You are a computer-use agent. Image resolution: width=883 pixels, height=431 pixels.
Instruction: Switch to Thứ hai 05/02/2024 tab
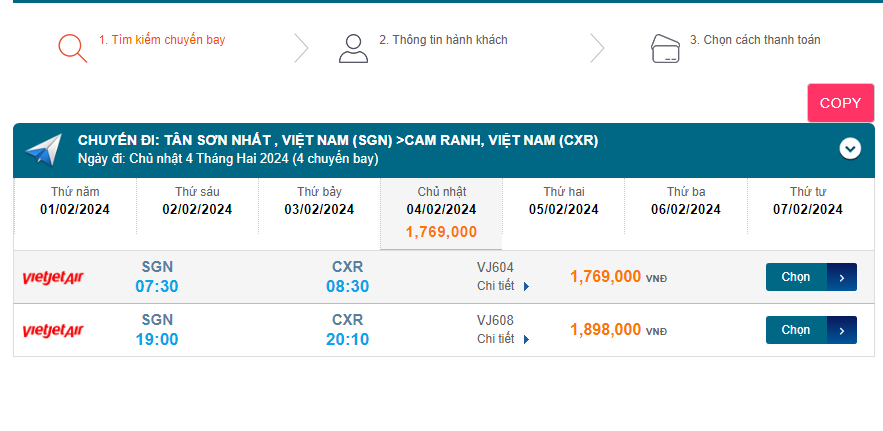point(563,201)
